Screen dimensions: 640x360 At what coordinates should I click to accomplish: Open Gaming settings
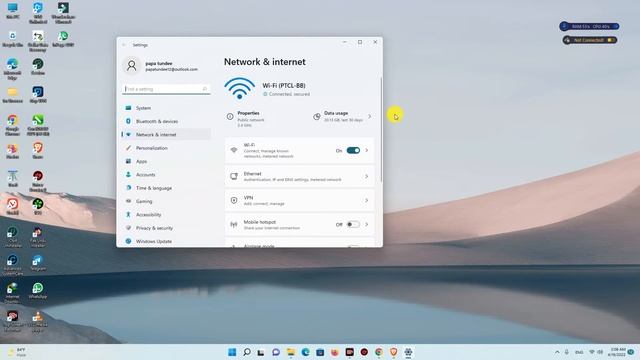(166, 201)
